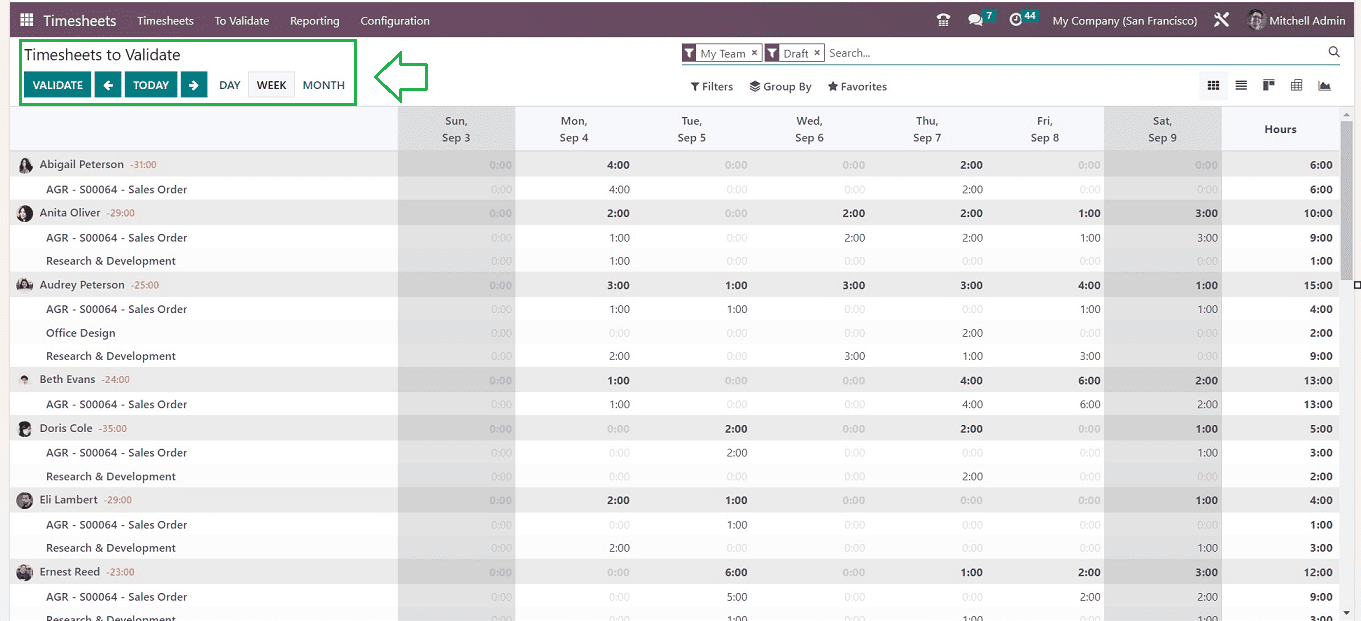1361x621 pixels.
Task: Click Anita Oliver's avatar
Action: [25, 213]
